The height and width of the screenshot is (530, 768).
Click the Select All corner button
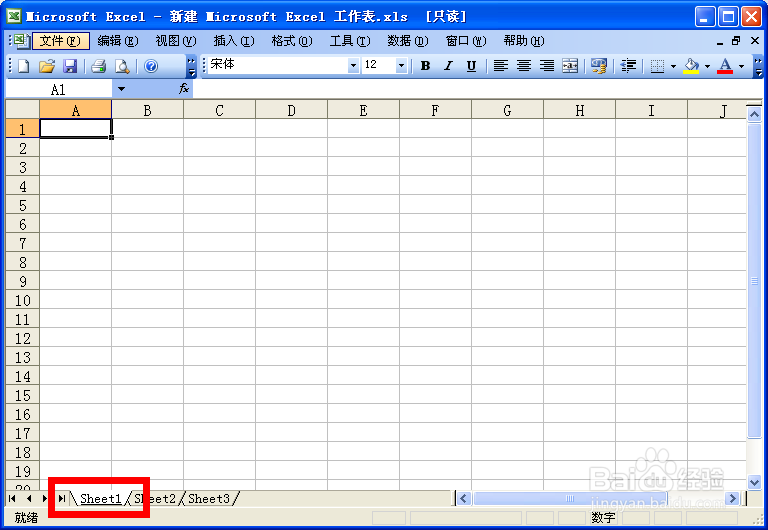coord(23,110)
